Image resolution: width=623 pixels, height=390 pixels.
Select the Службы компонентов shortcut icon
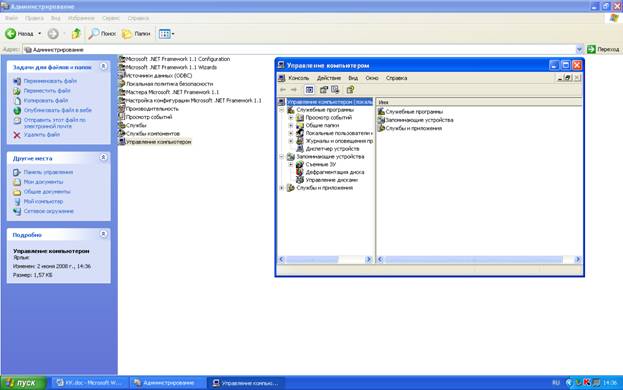pos(122,133)
